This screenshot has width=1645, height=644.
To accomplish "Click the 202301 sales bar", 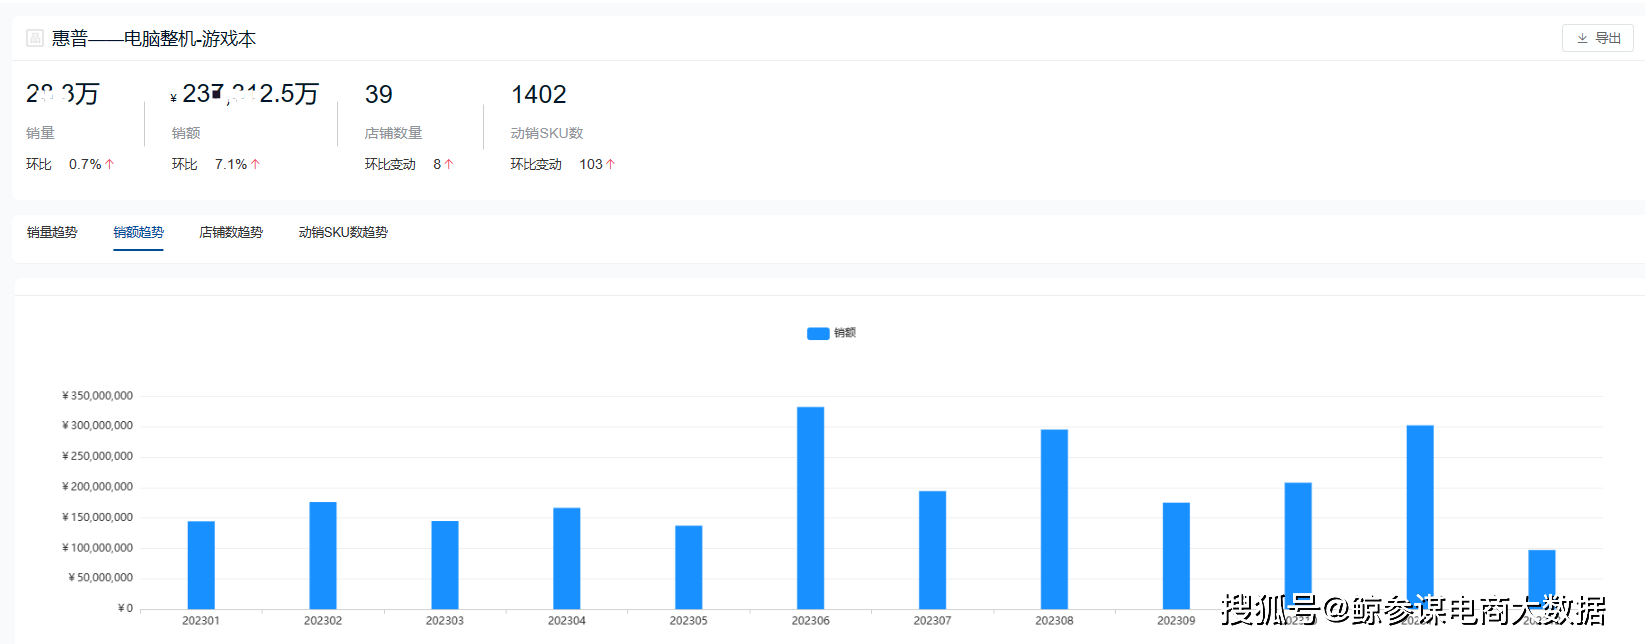I will click(201, 565).
